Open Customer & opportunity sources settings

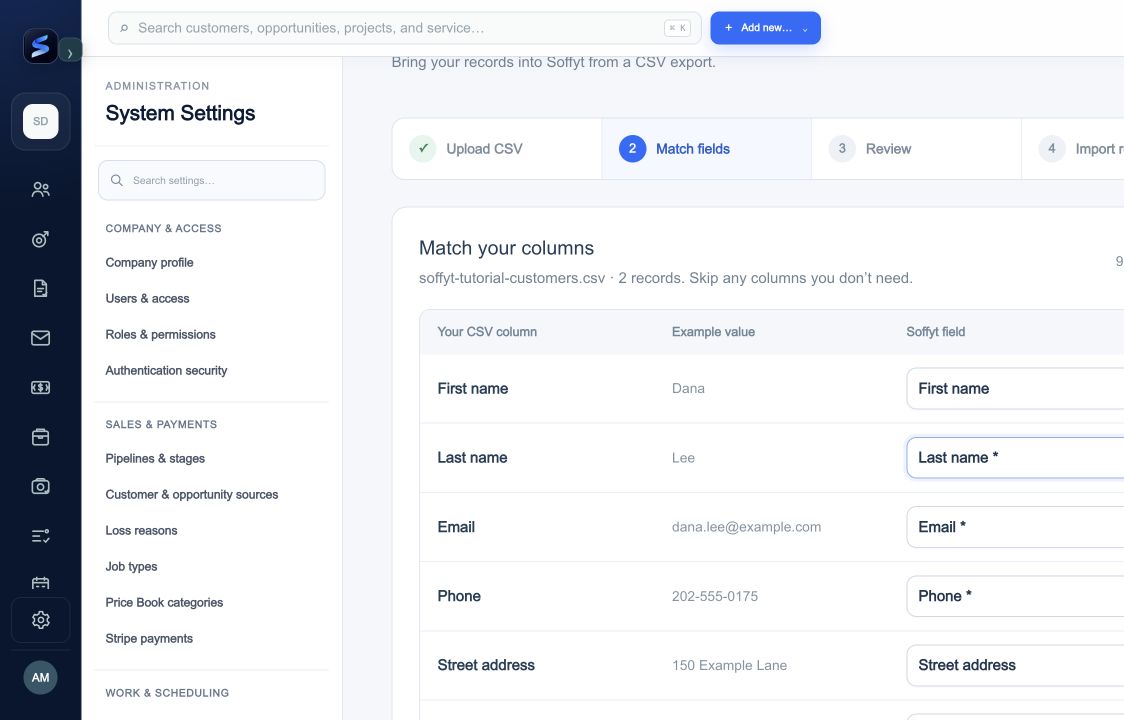click(191, 494)
